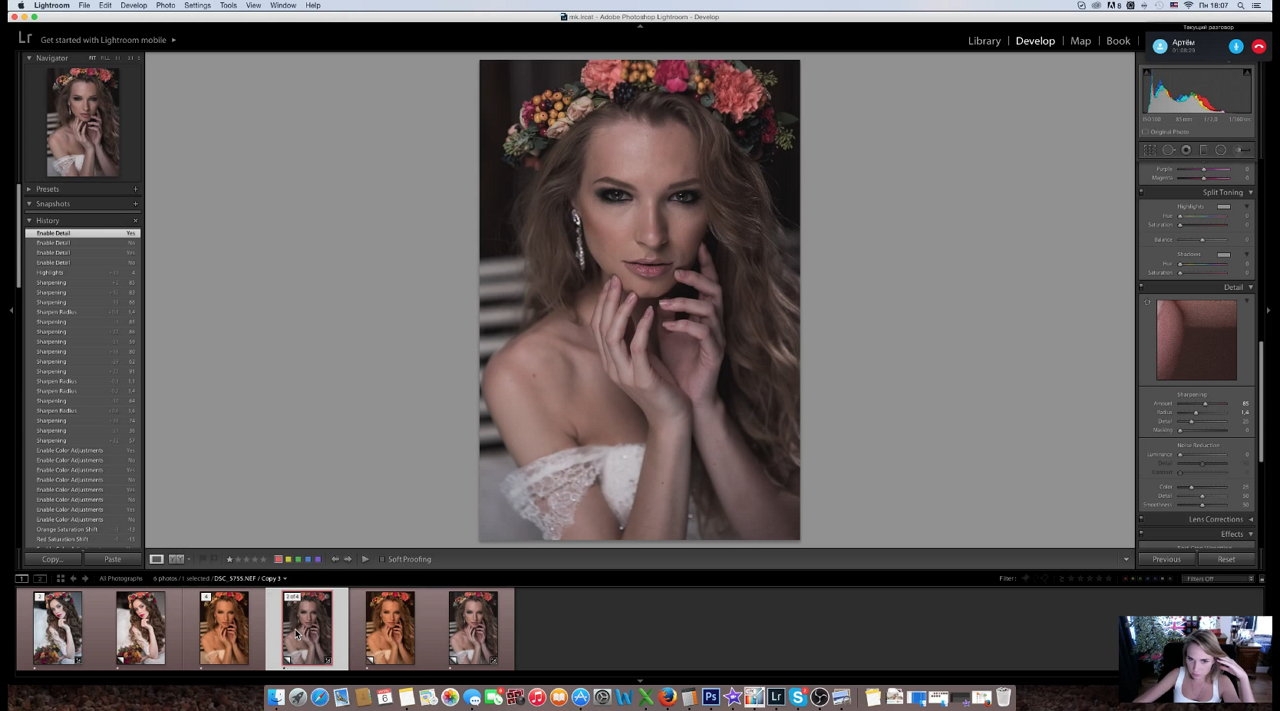Image resolution: width=1280 pixels, height=711 pixels.
Task: Select the Adjustment Brush tool
Action: (1241, 150)
